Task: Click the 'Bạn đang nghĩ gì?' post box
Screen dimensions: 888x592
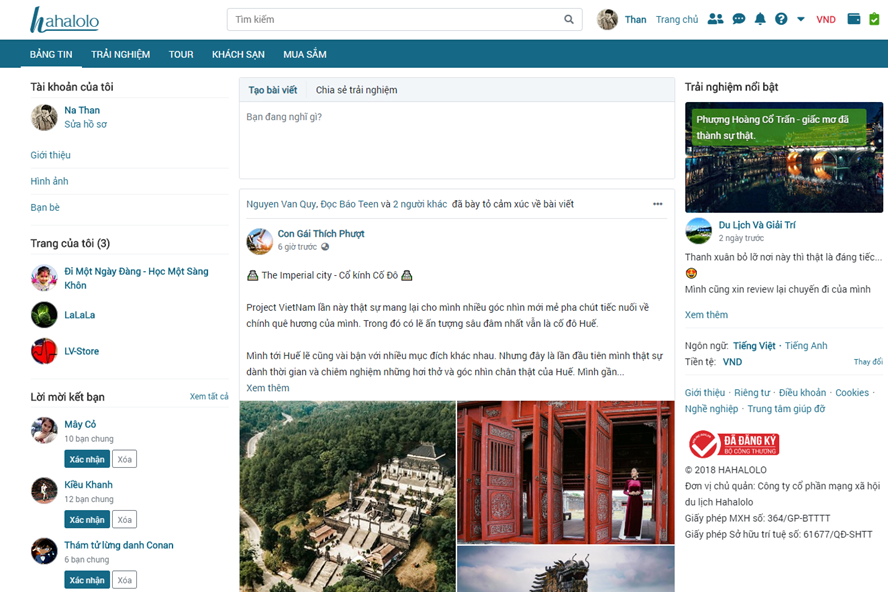Action: click(x=456, y=138)
